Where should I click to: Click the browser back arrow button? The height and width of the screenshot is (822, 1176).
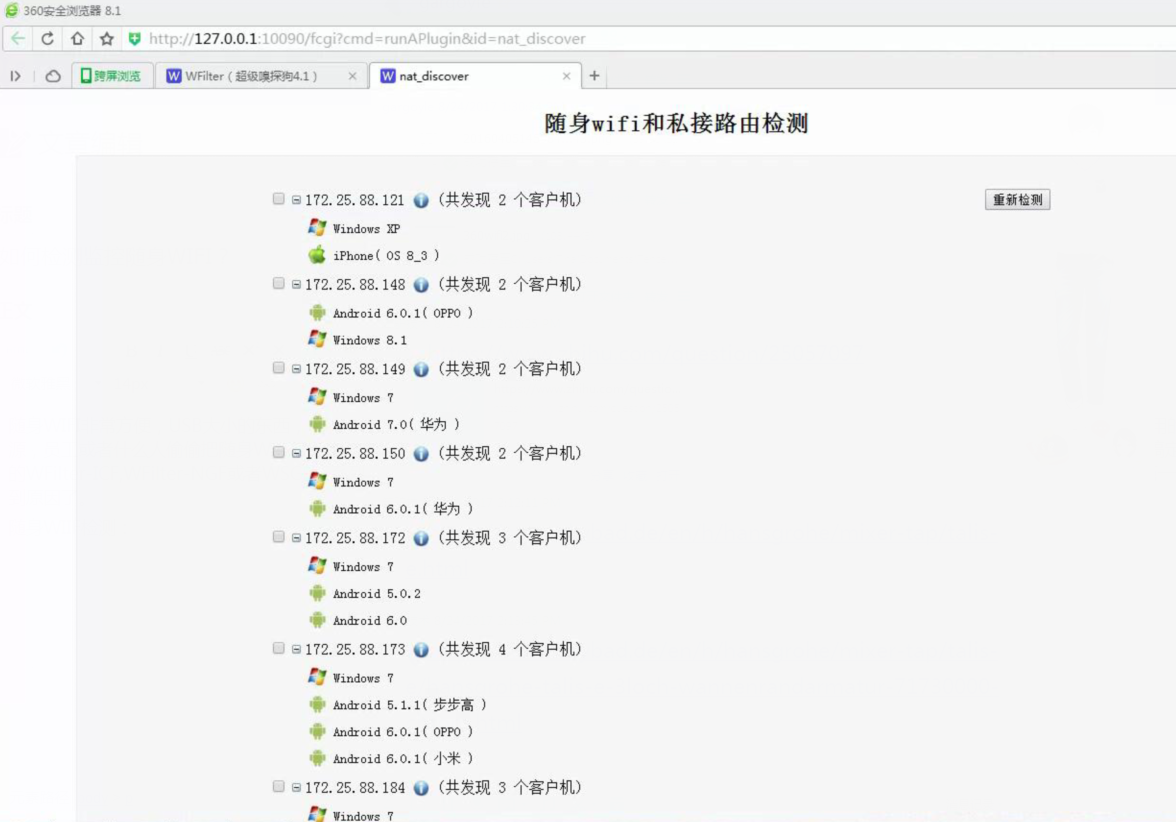click(x=18, y=39)
